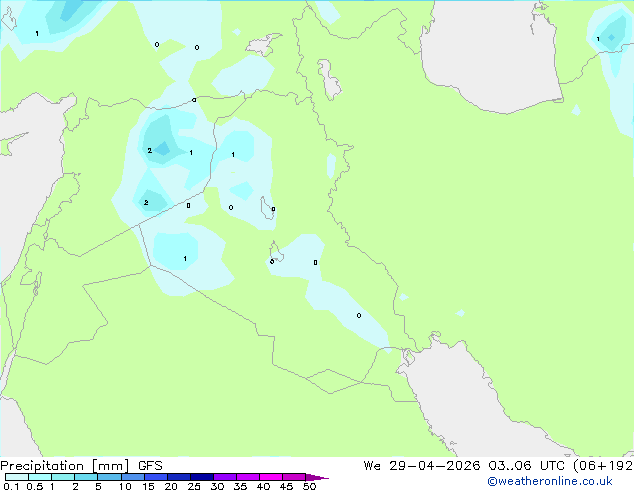Click the legend swatch between 0.1 and 0.5
The image size is (634, 490).
tap(17, 477)
